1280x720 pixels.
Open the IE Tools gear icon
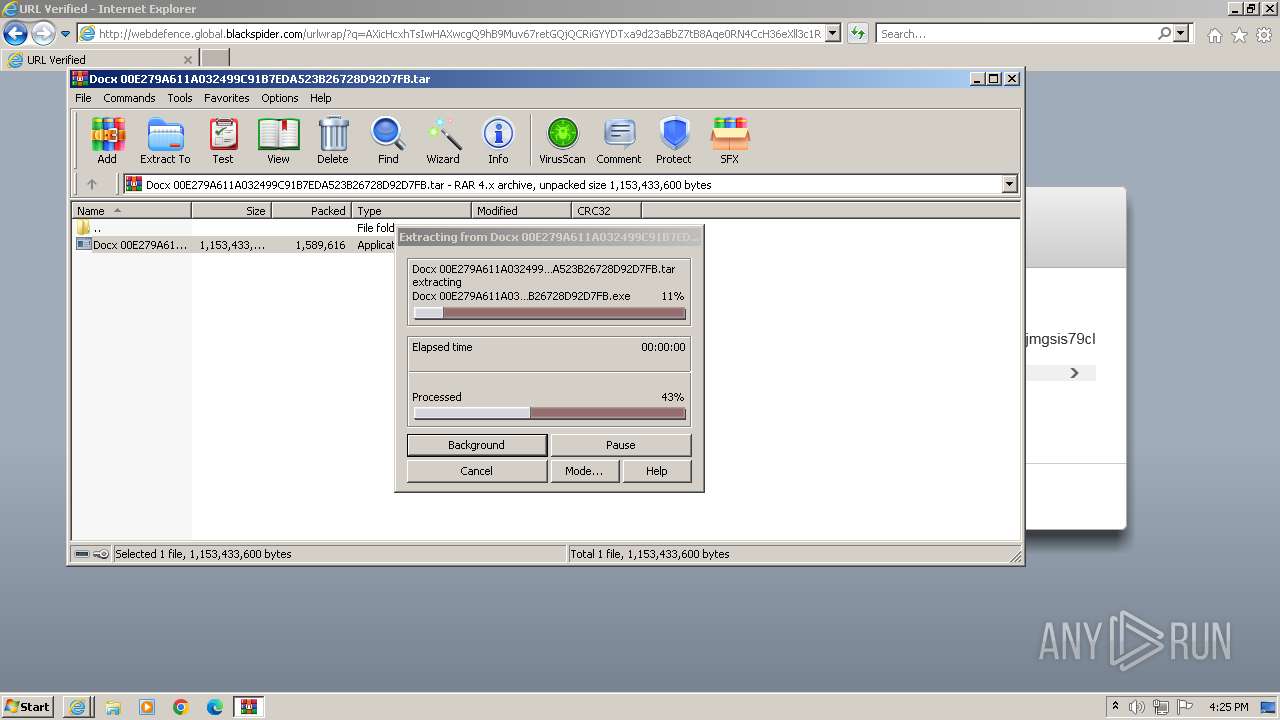click(x=1264, y=35)
